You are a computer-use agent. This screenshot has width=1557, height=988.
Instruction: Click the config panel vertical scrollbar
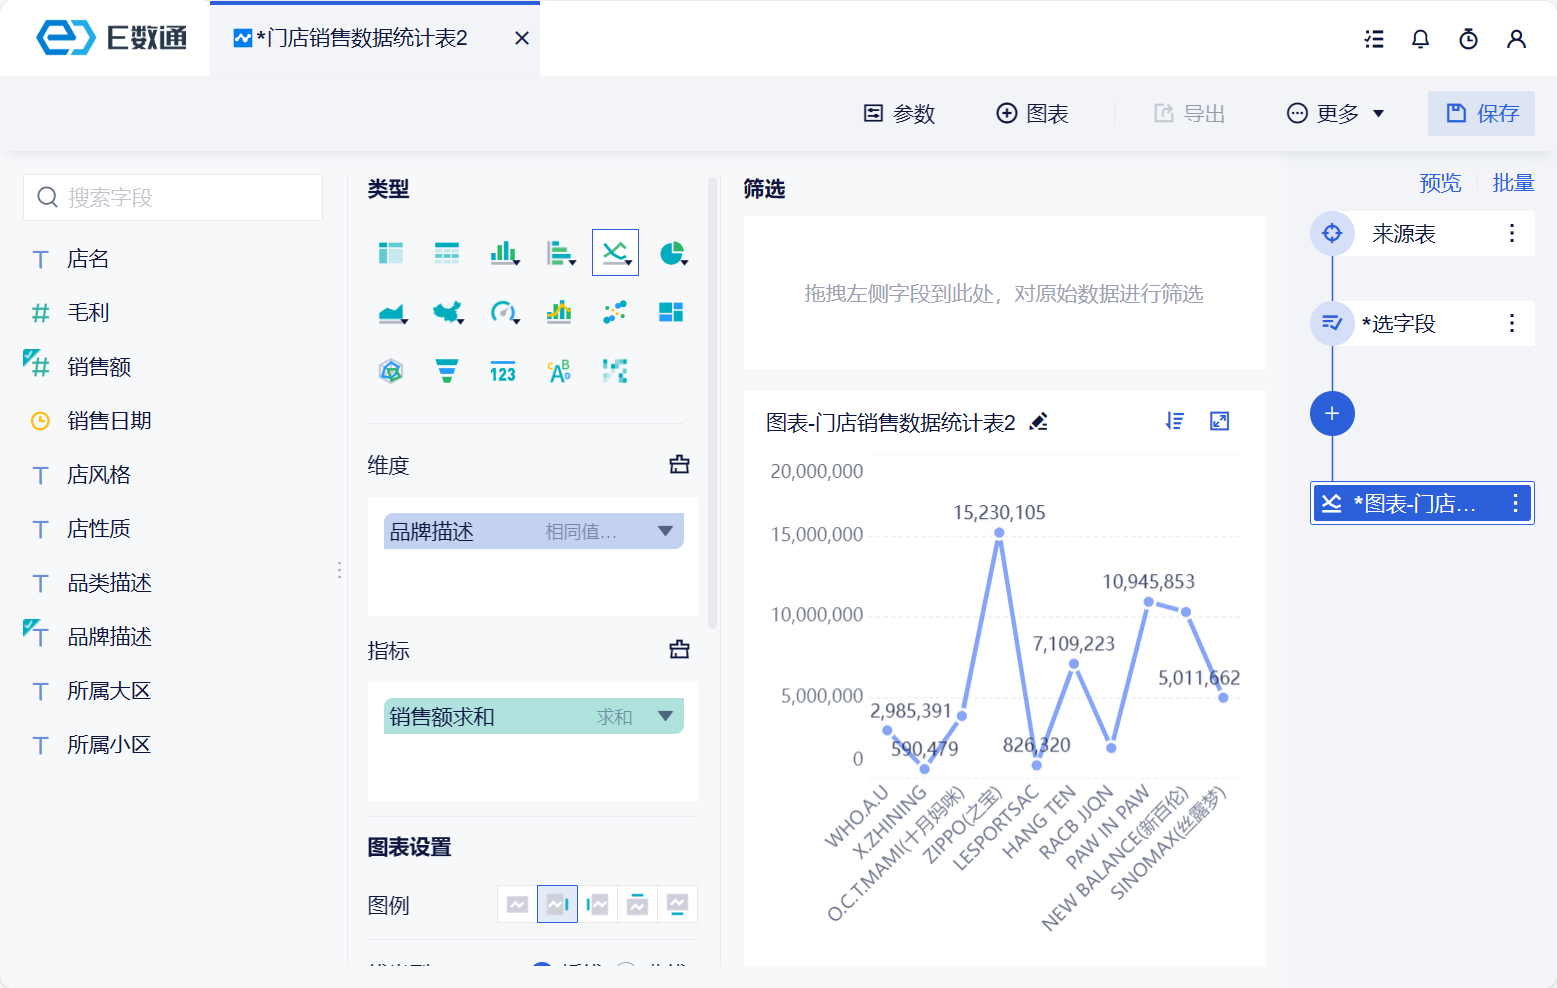pos(712,402)
